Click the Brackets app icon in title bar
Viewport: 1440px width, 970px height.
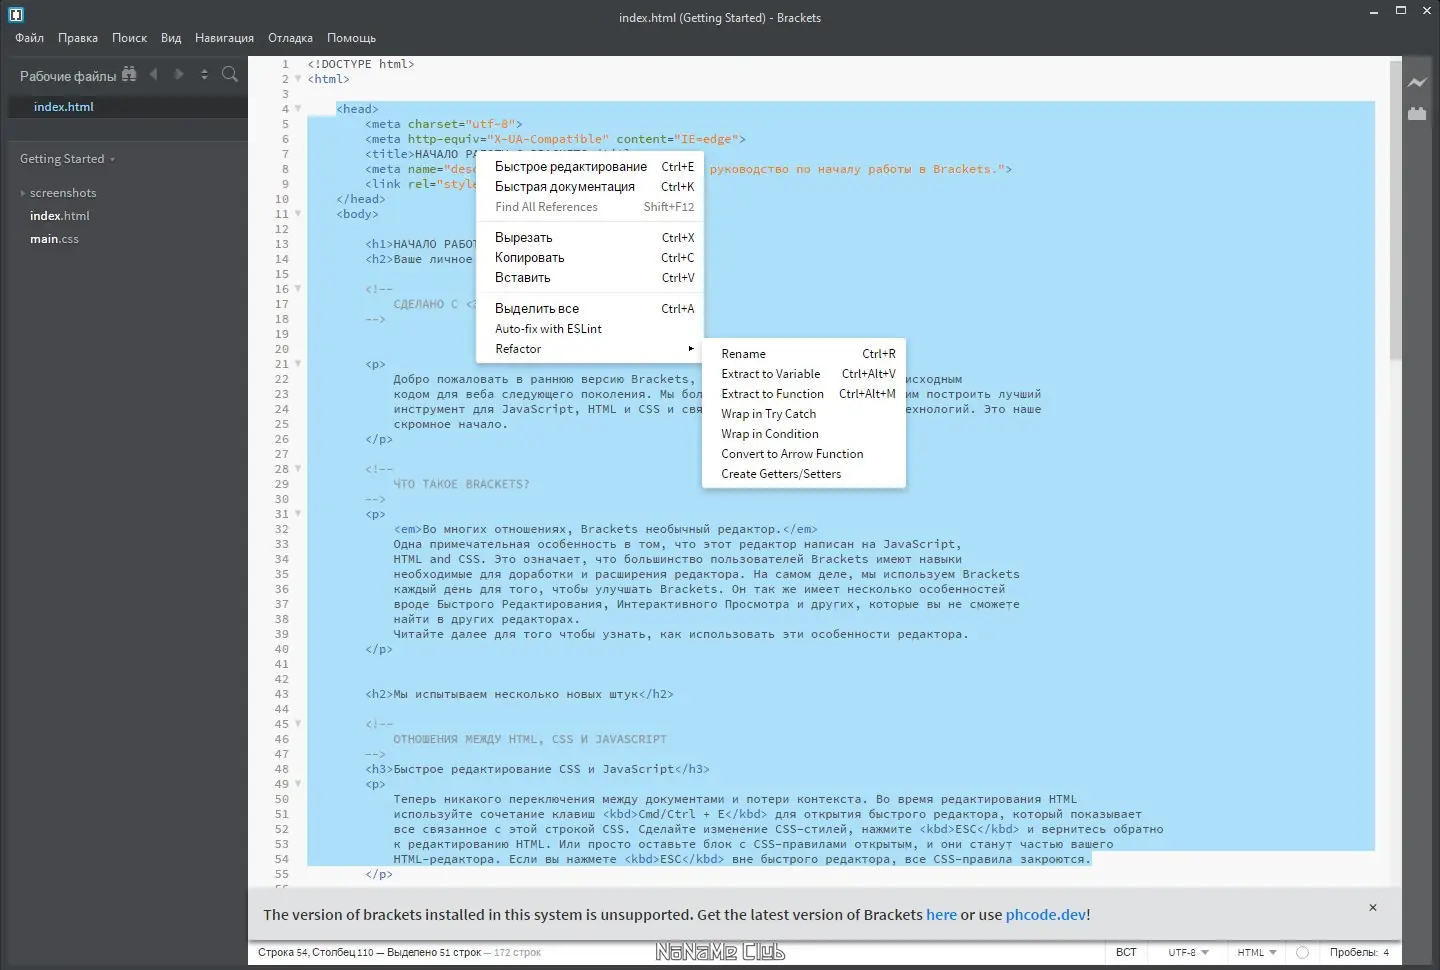(16, 14)
